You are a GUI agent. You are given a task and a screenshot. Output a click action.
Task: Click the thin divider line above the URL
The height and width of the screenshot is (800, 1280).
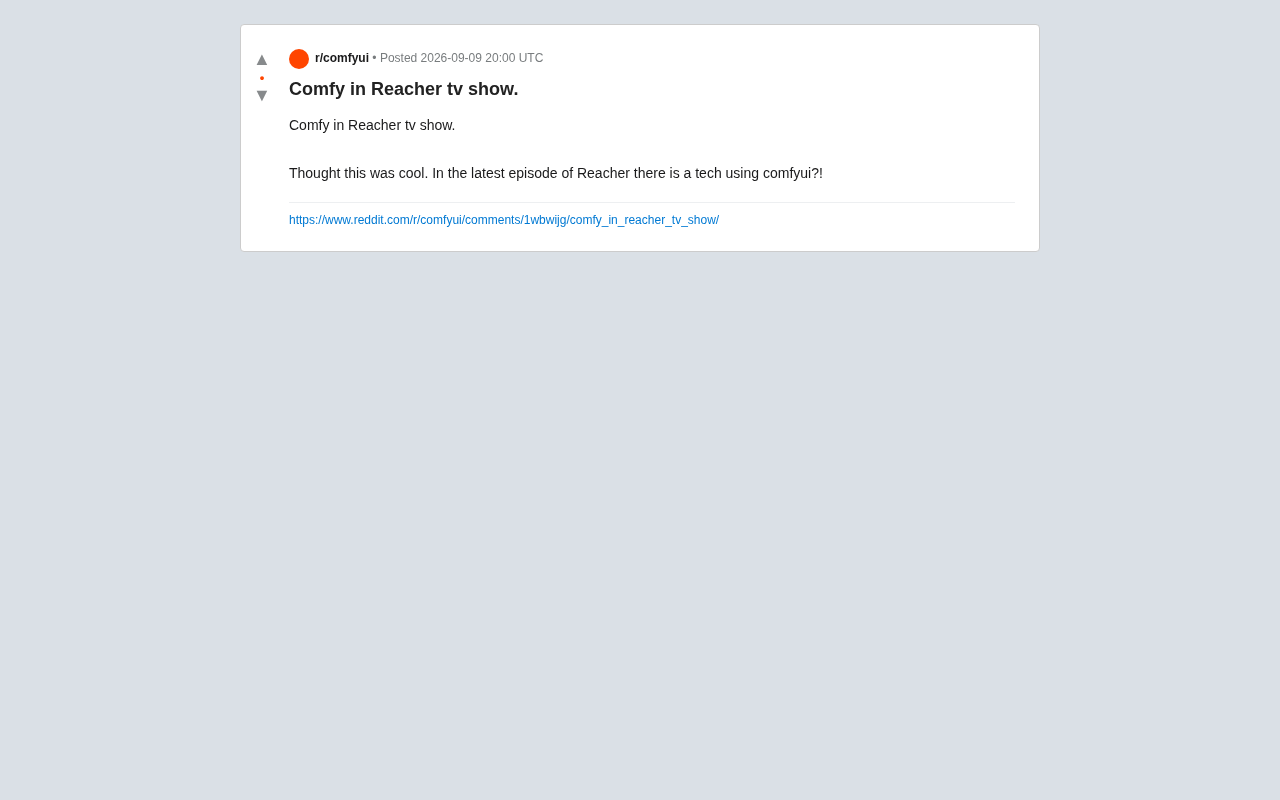click(652, 203)
